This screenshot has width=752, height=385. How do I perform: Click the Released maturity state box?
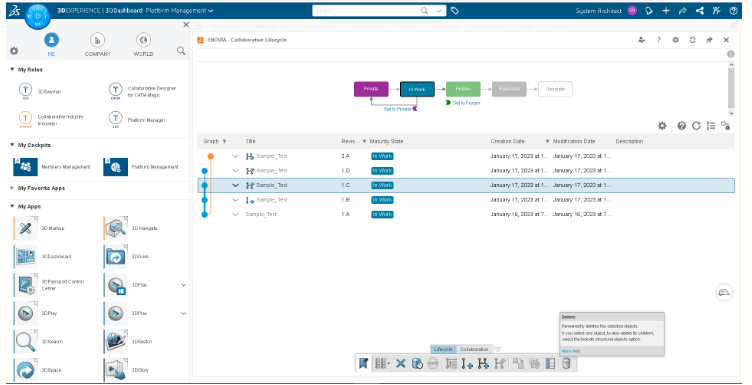click(x=509, y=89)
